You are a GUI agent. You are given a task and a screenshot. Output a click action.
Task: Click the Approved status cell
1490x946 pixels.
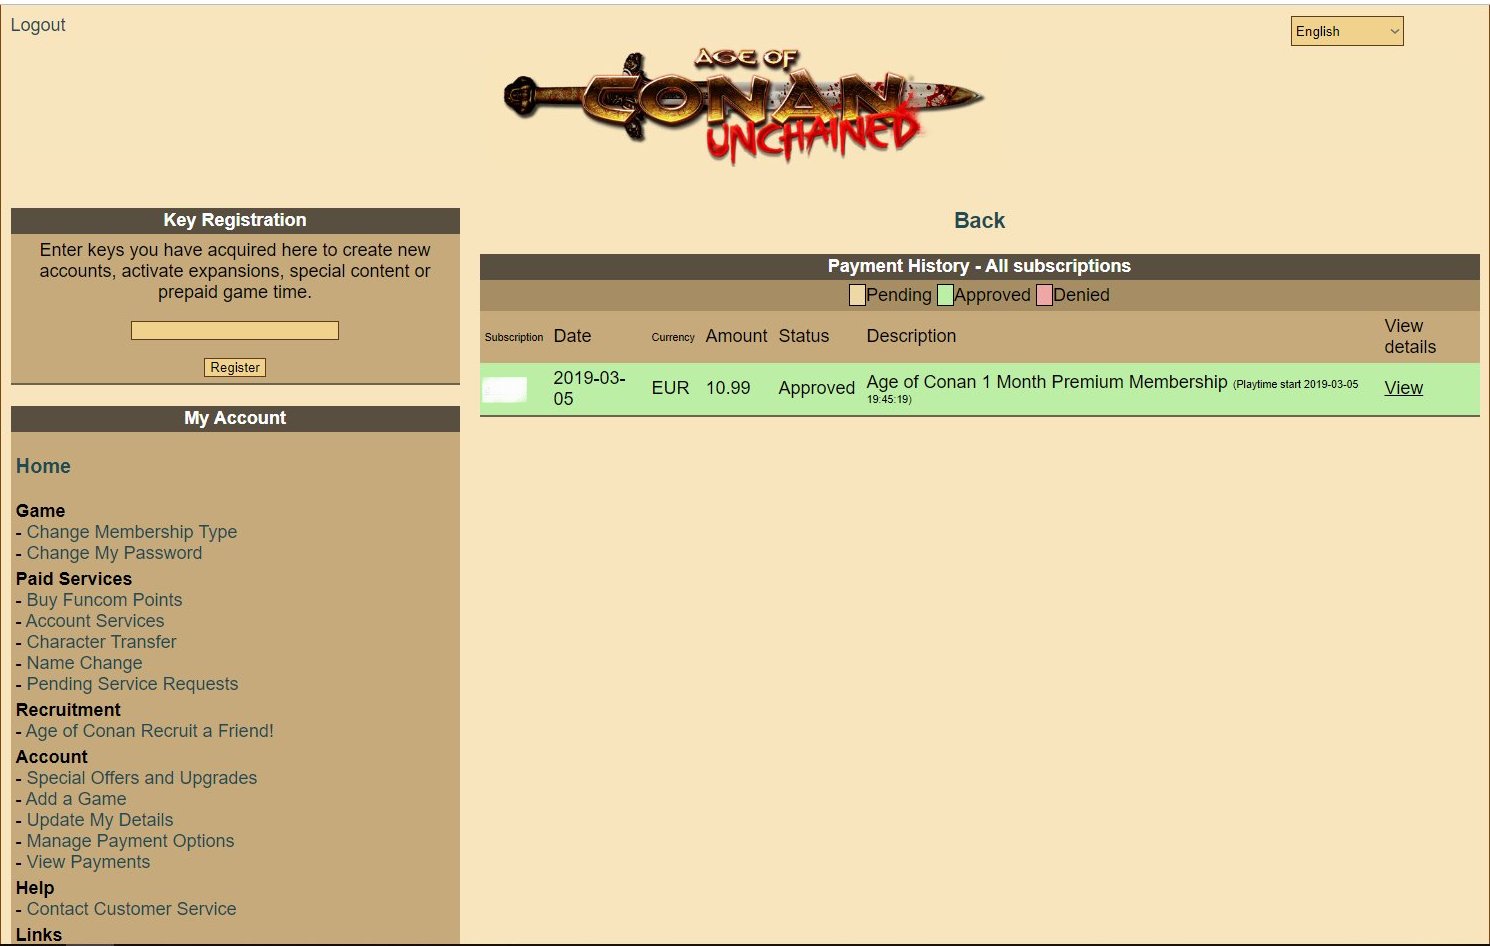pyautogui.click(x=816, y=388)
